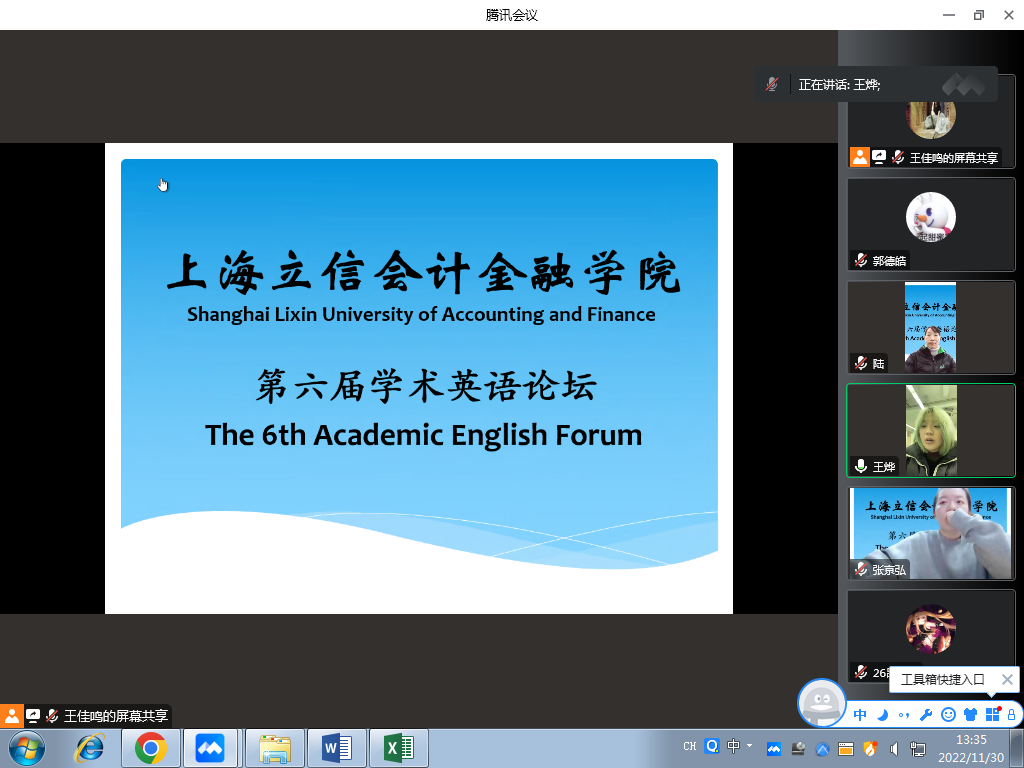Screen dimensions: 1024x768
Task: Expand the language bar options arrow
Action: (750, 746)
